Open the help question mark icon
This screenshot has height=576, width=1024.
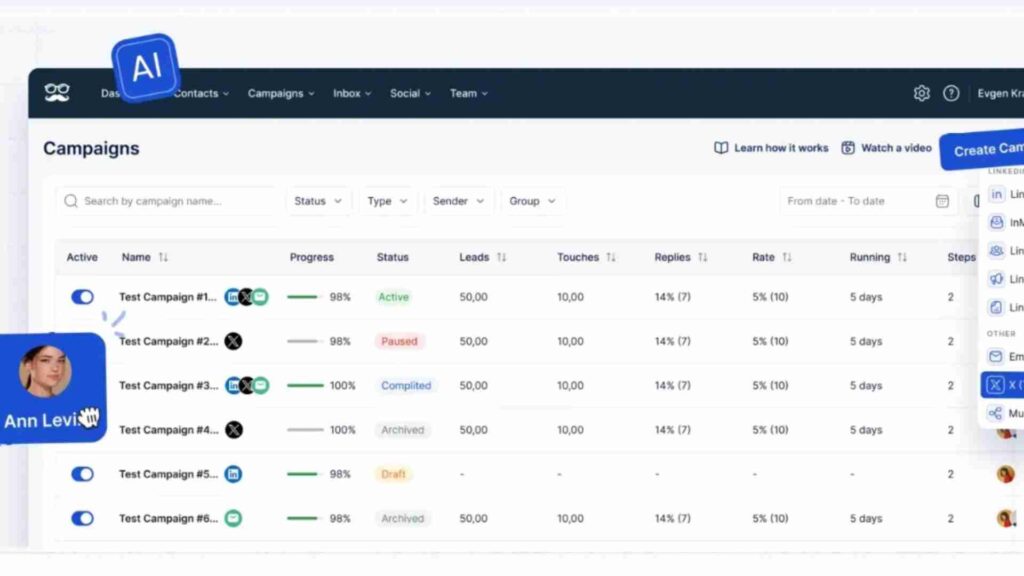pos(951,93)
